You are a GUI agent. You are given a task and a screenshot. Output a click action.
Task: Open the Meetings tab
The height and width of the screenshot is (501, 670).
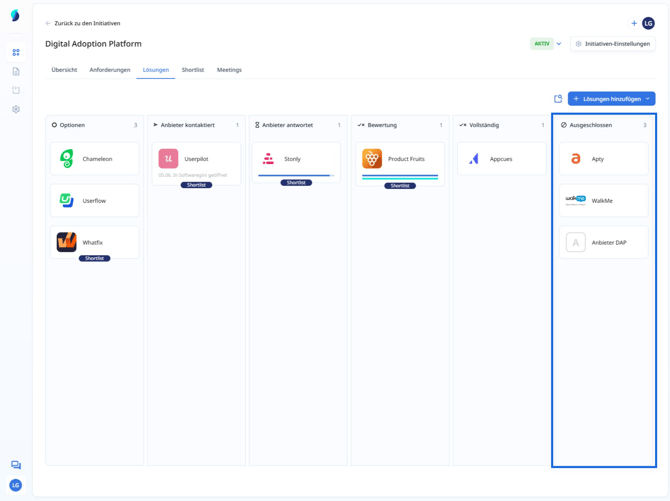(x=229, y=70)
